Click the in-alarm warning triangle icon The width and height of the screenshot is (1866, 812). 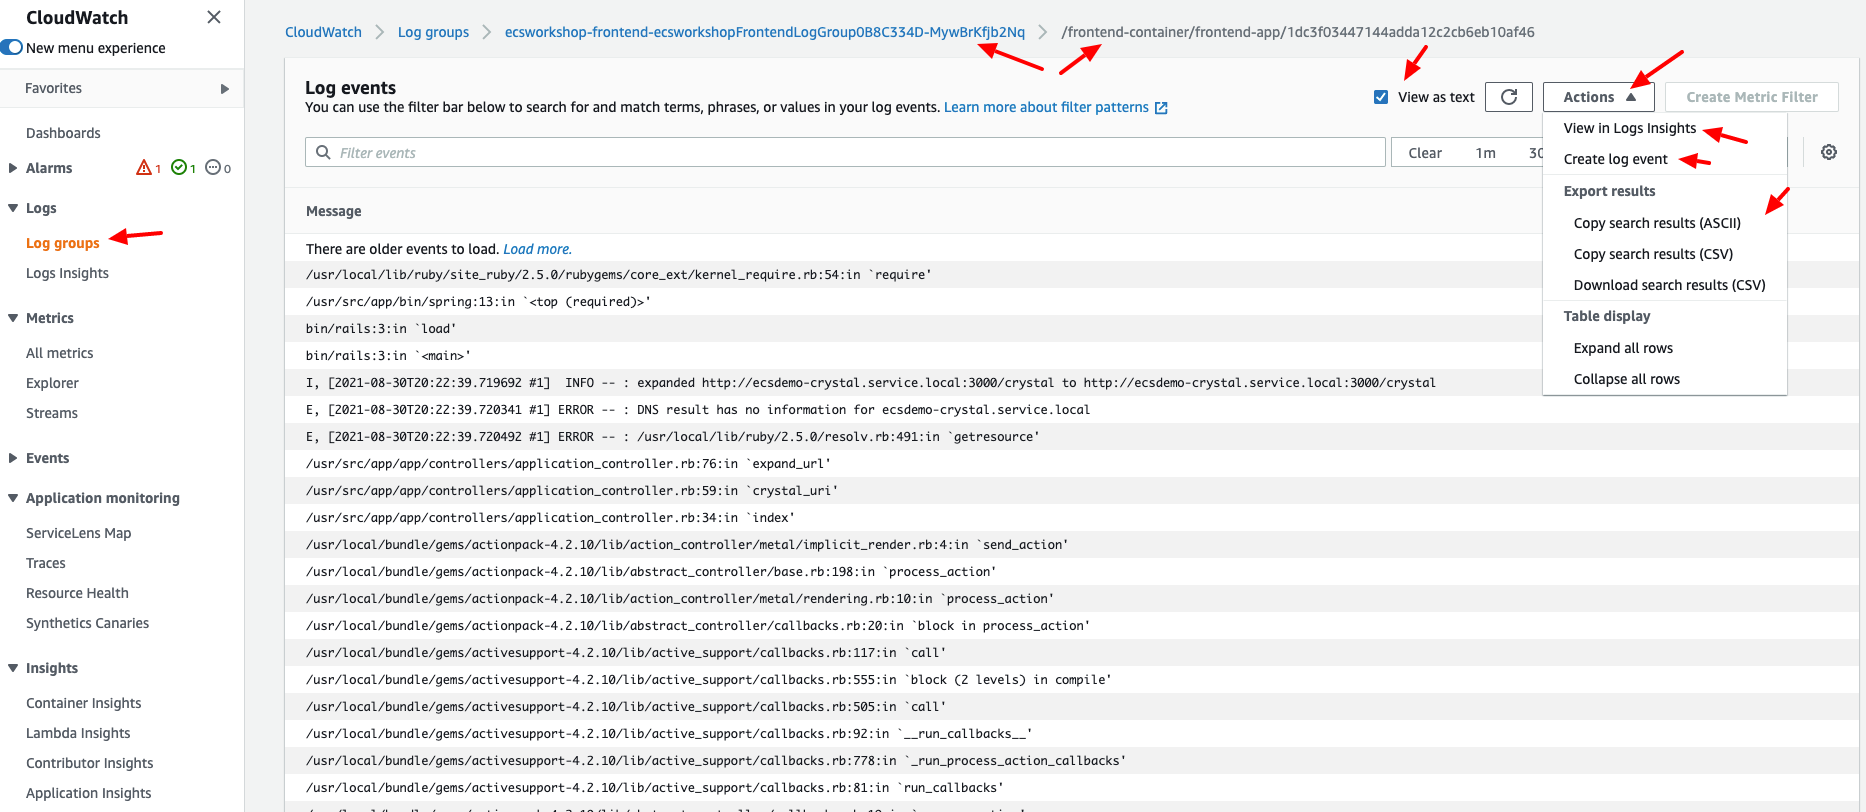144,168
